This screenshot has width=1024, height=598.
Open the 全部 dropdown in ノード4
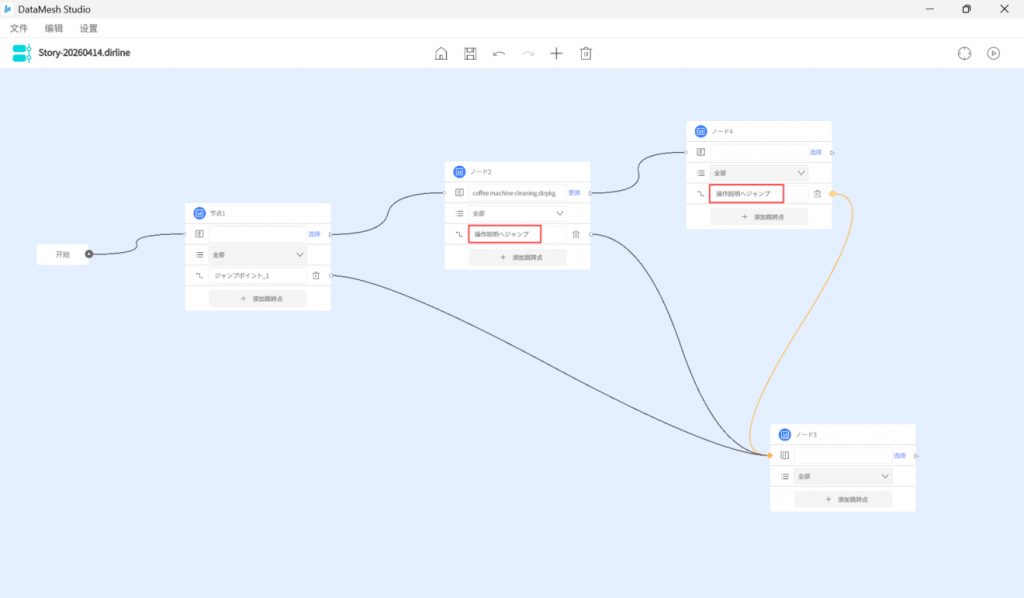pos(758,173)
